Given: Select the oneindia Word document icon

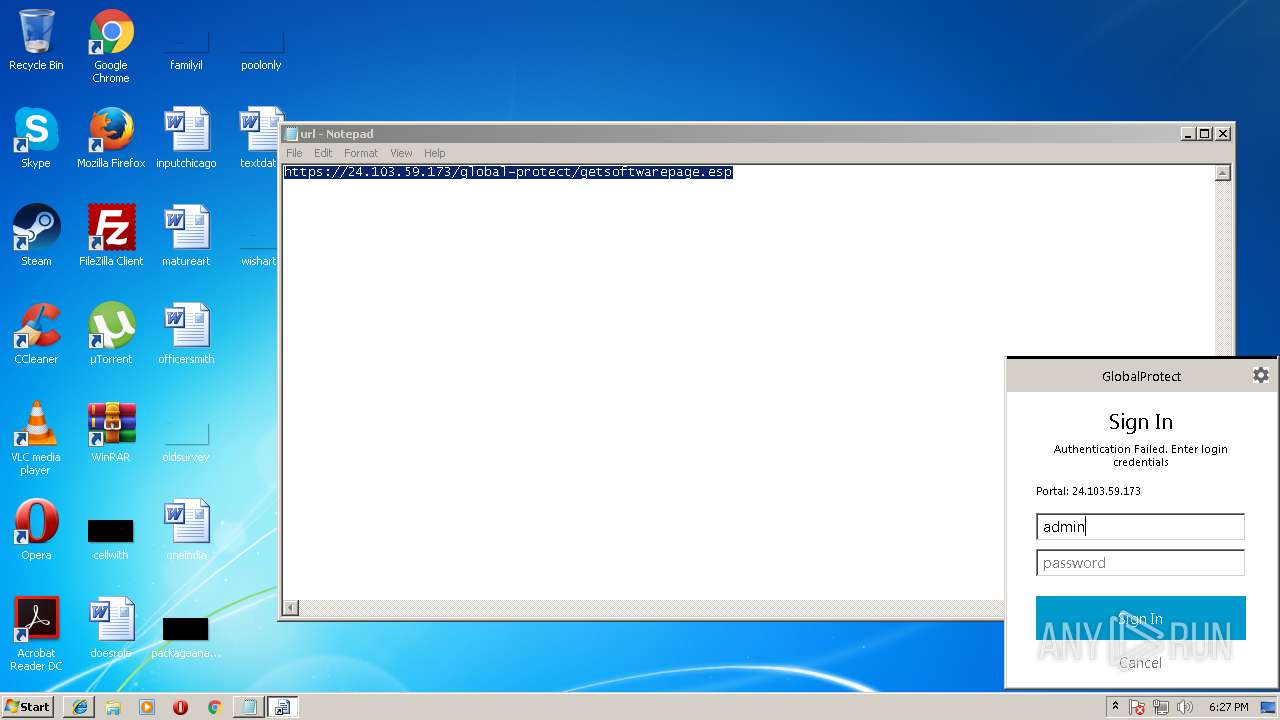Looking at the screenshot, I should click(186, 530).
